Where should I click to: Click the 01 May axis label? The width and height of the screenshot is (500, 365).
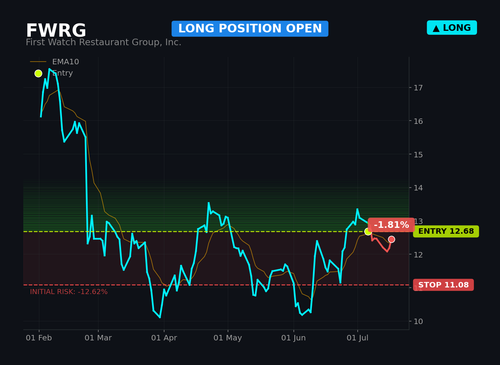pos(228,338)
